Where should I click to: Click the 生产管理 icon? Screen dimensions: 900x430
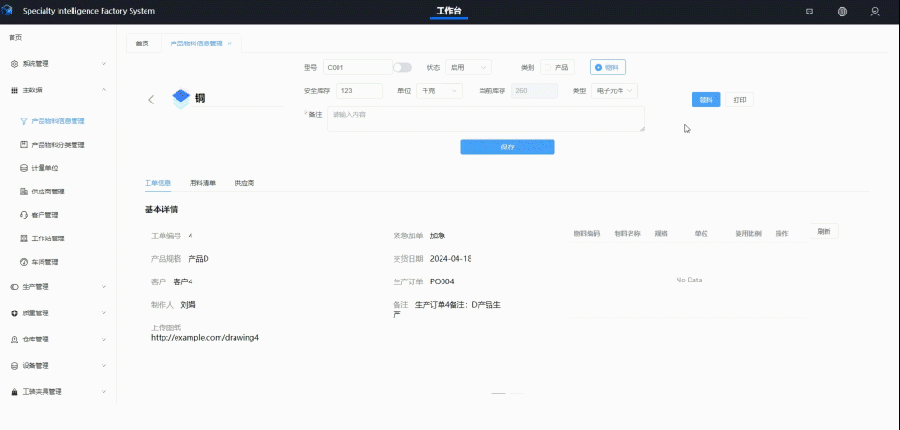pos(14,286)
